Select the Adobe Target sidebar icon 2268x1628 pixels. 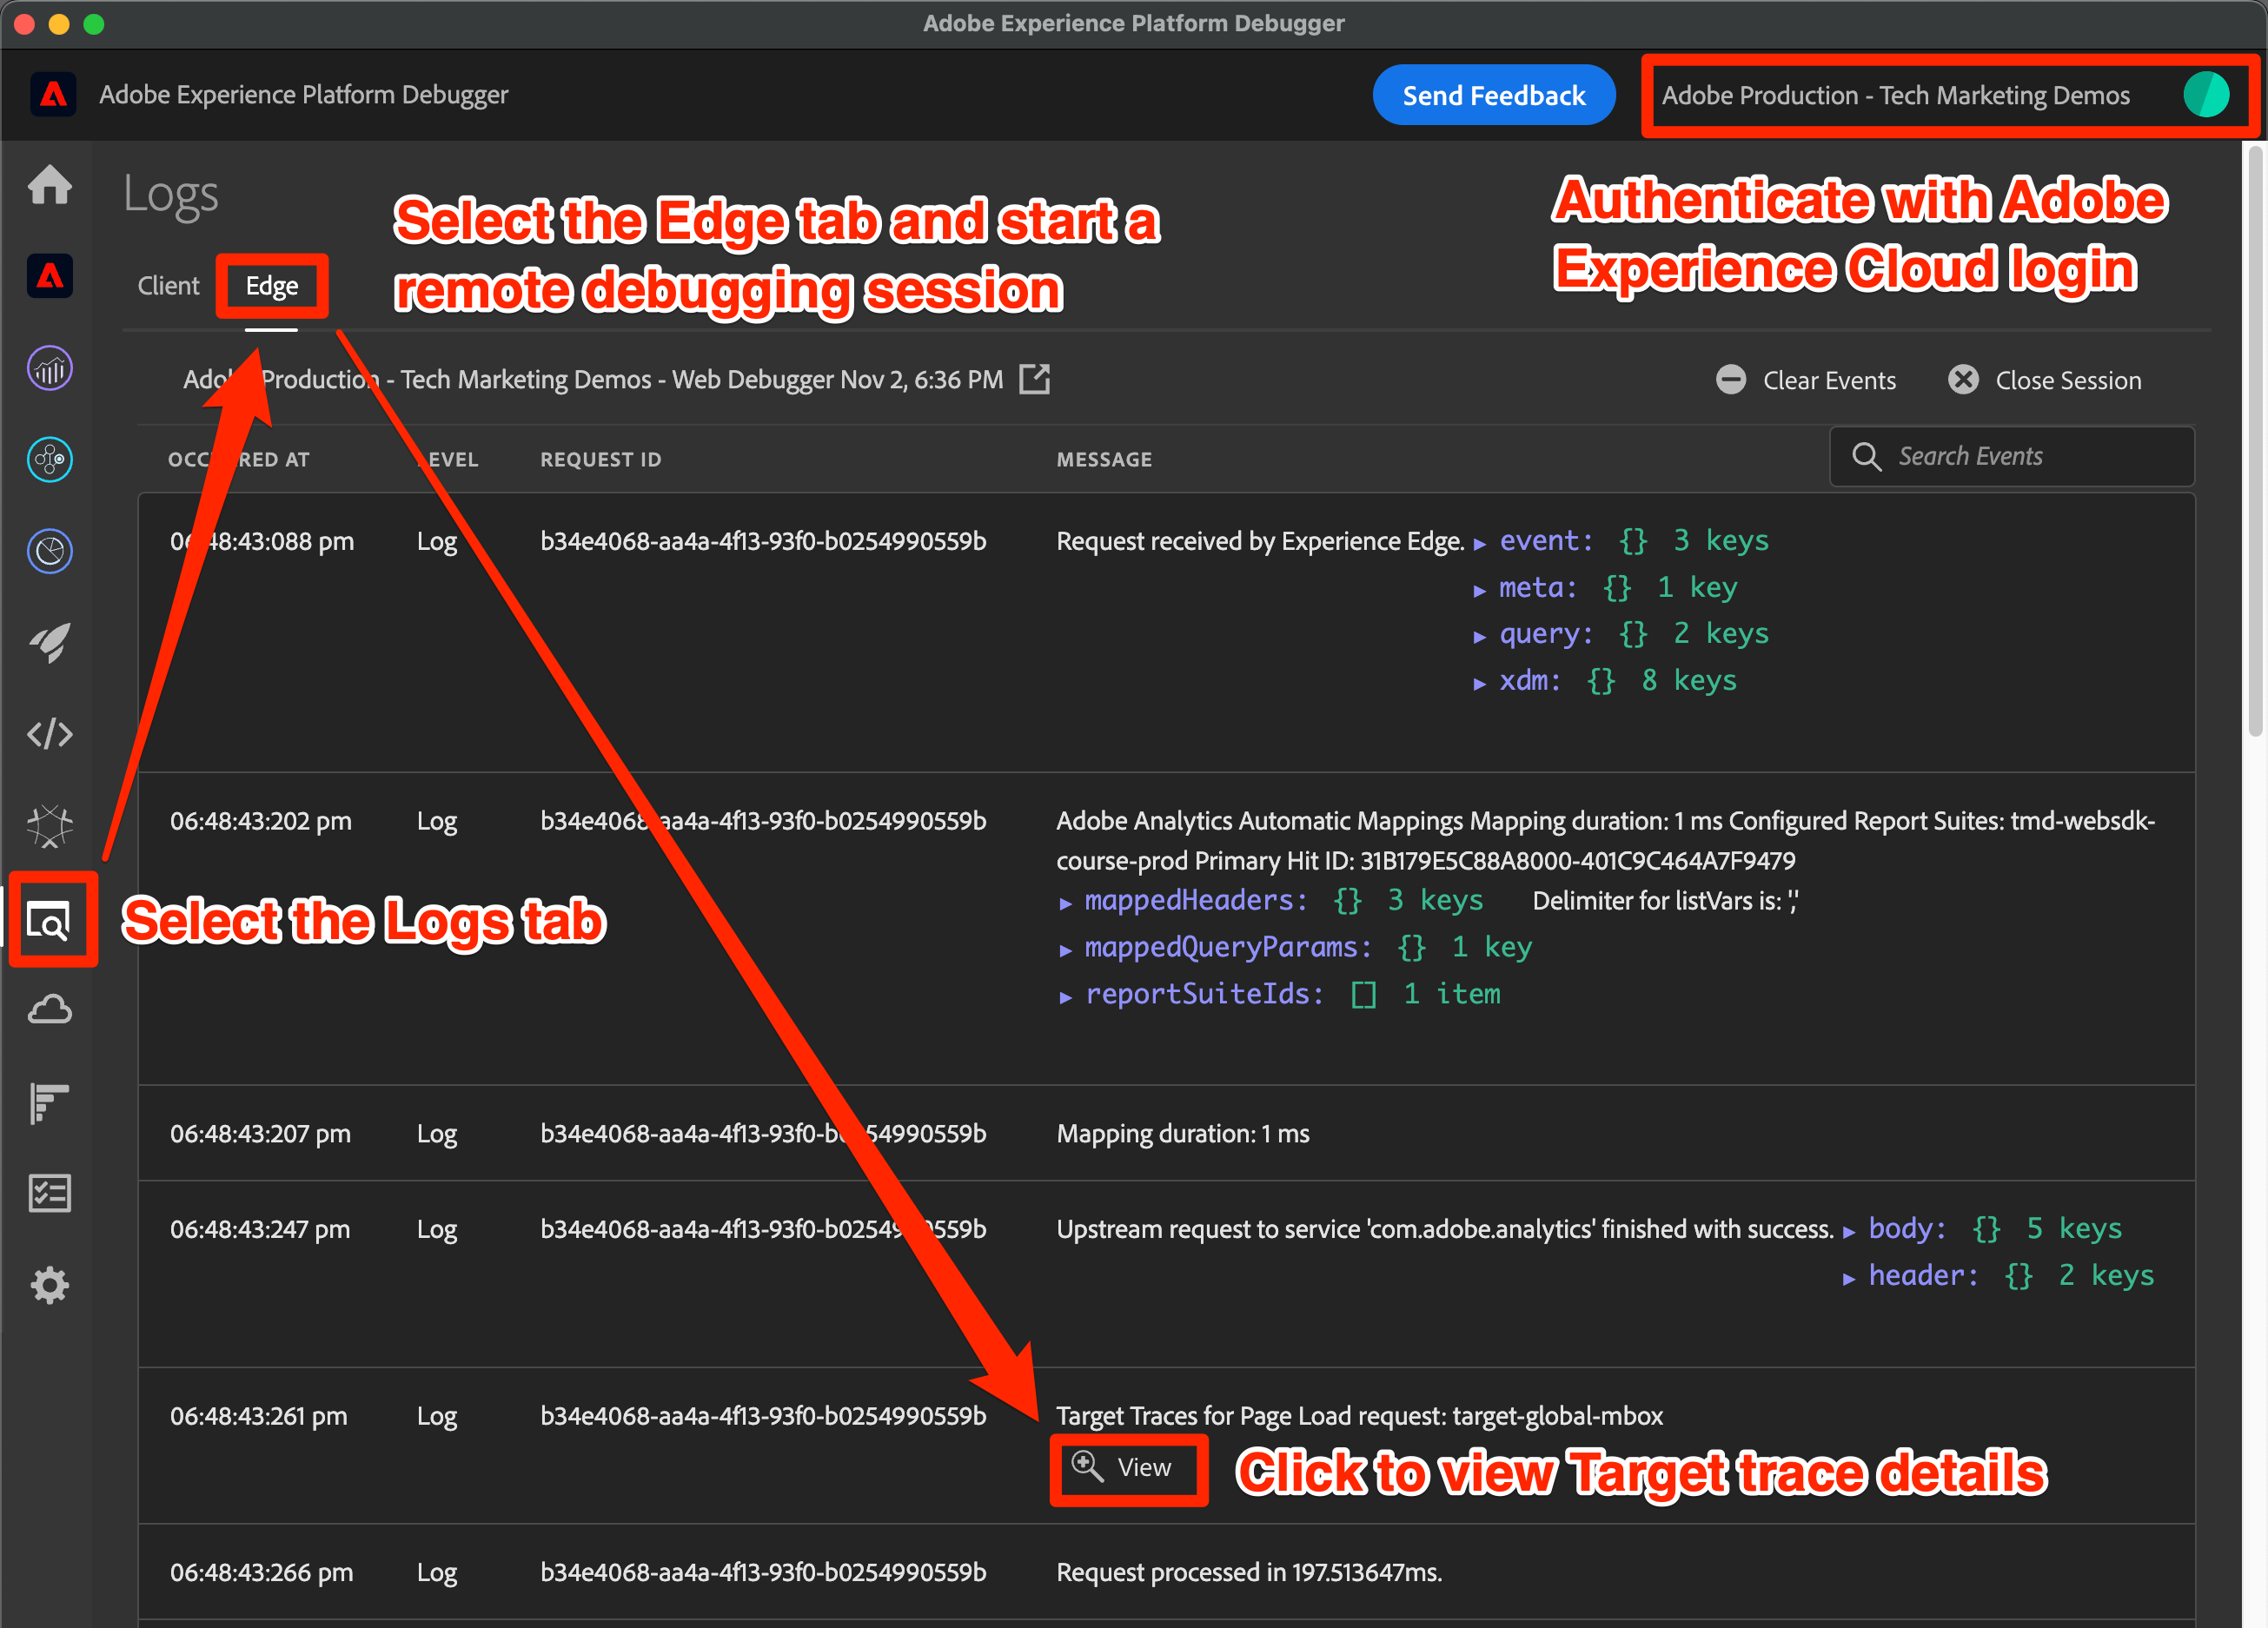49,551
